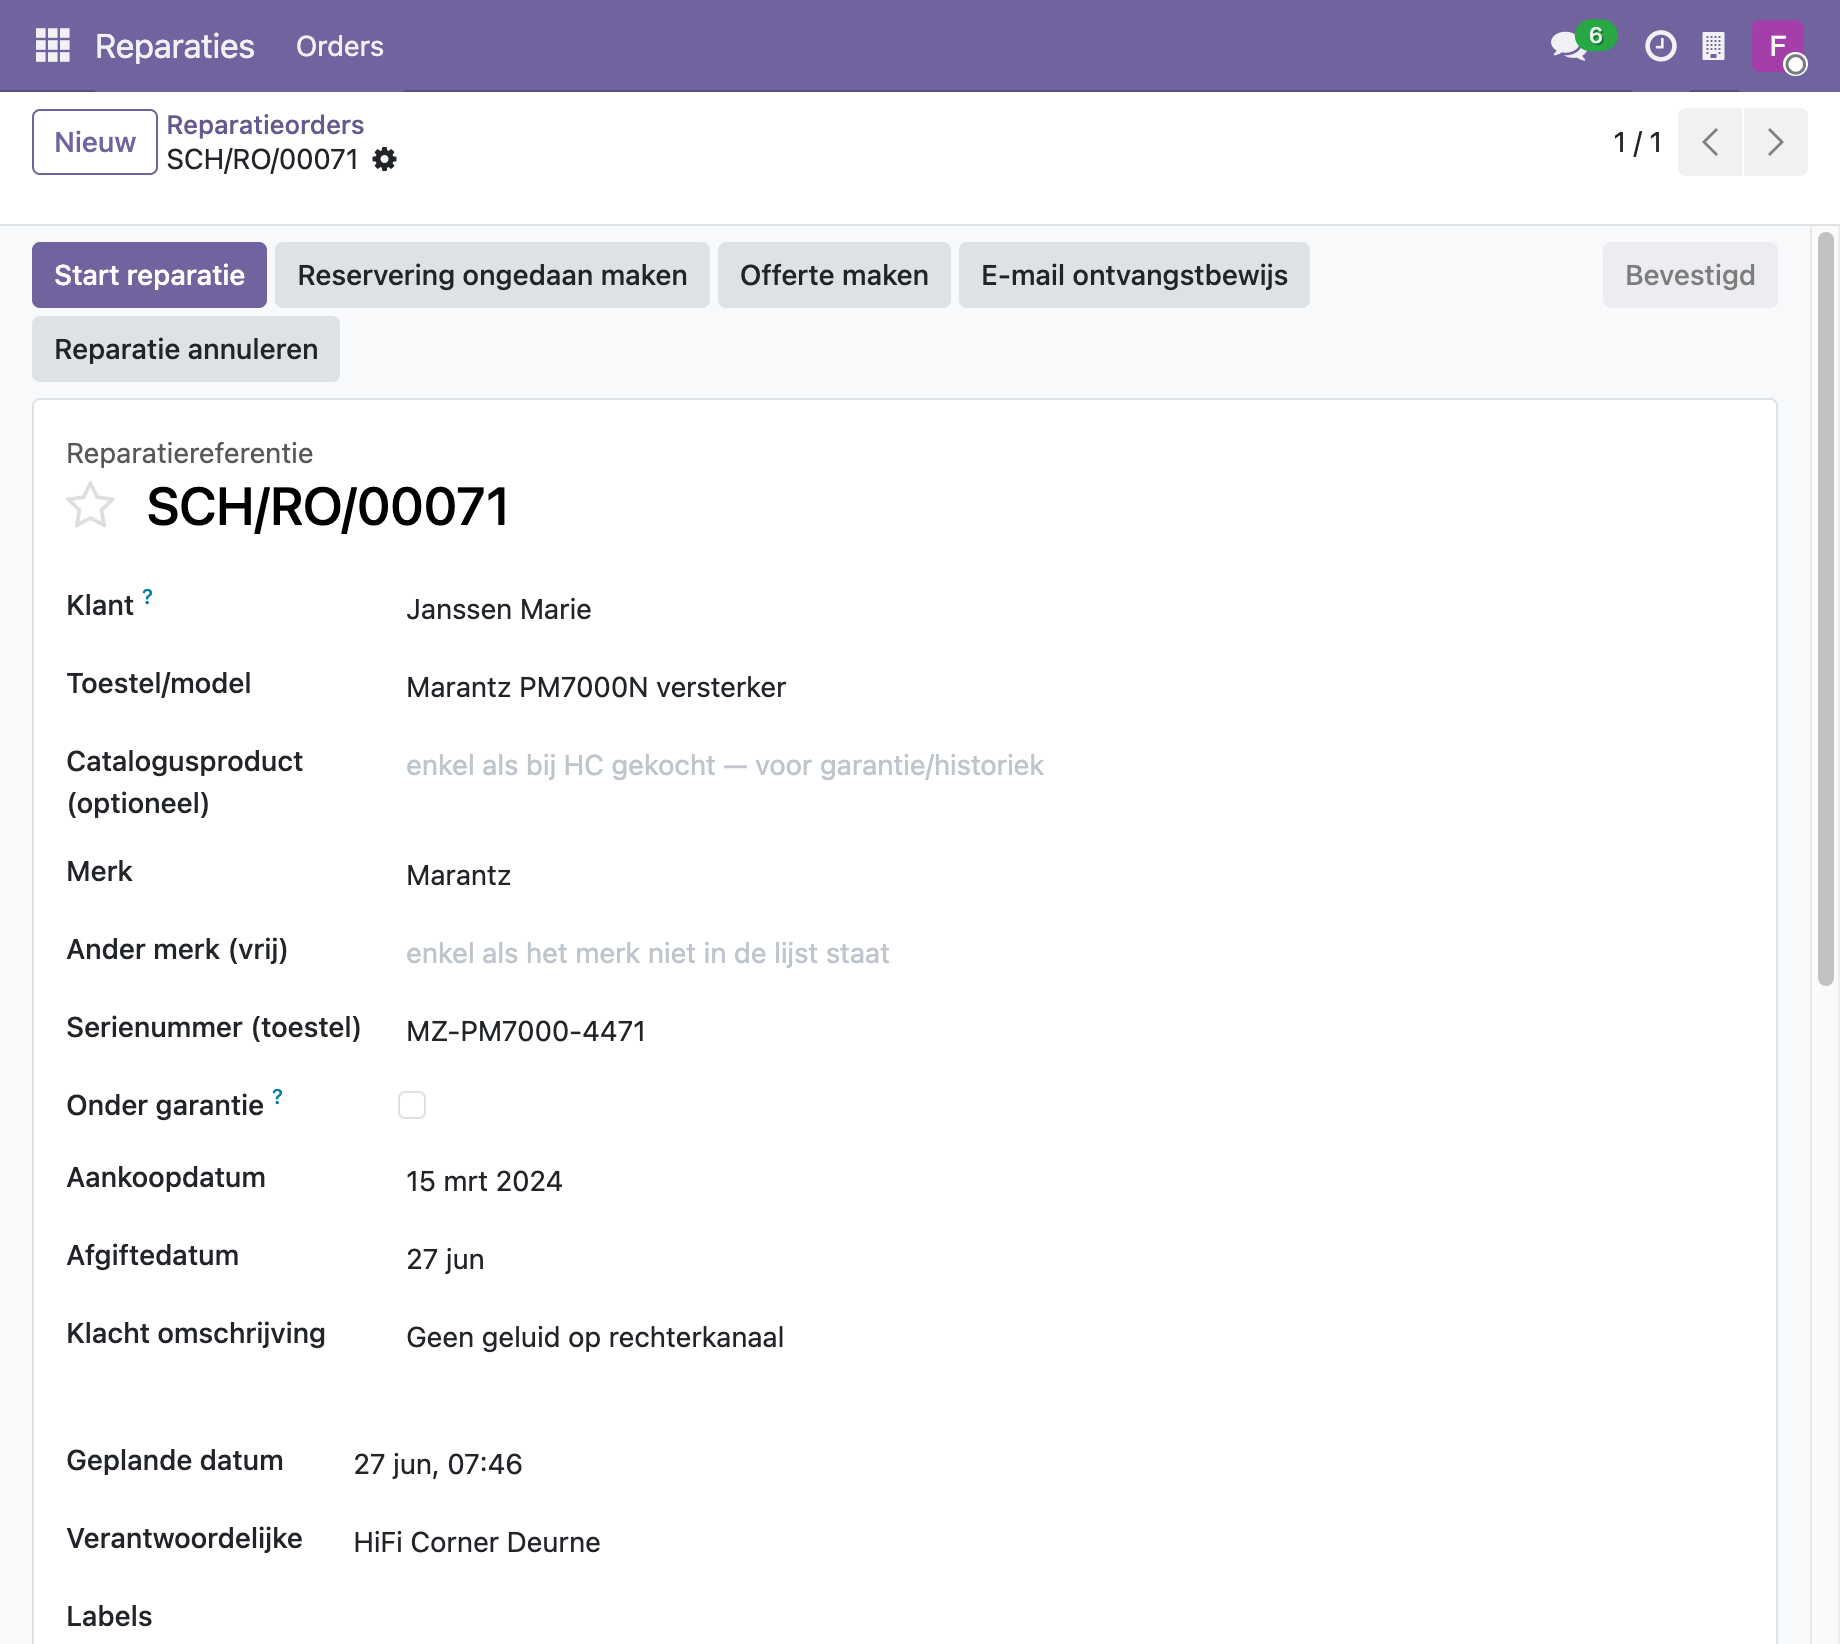Screen dimensions: 1840x1644
Task: Open the activities clock icon
Action: pyautogui.click(x=1660, y=46)
